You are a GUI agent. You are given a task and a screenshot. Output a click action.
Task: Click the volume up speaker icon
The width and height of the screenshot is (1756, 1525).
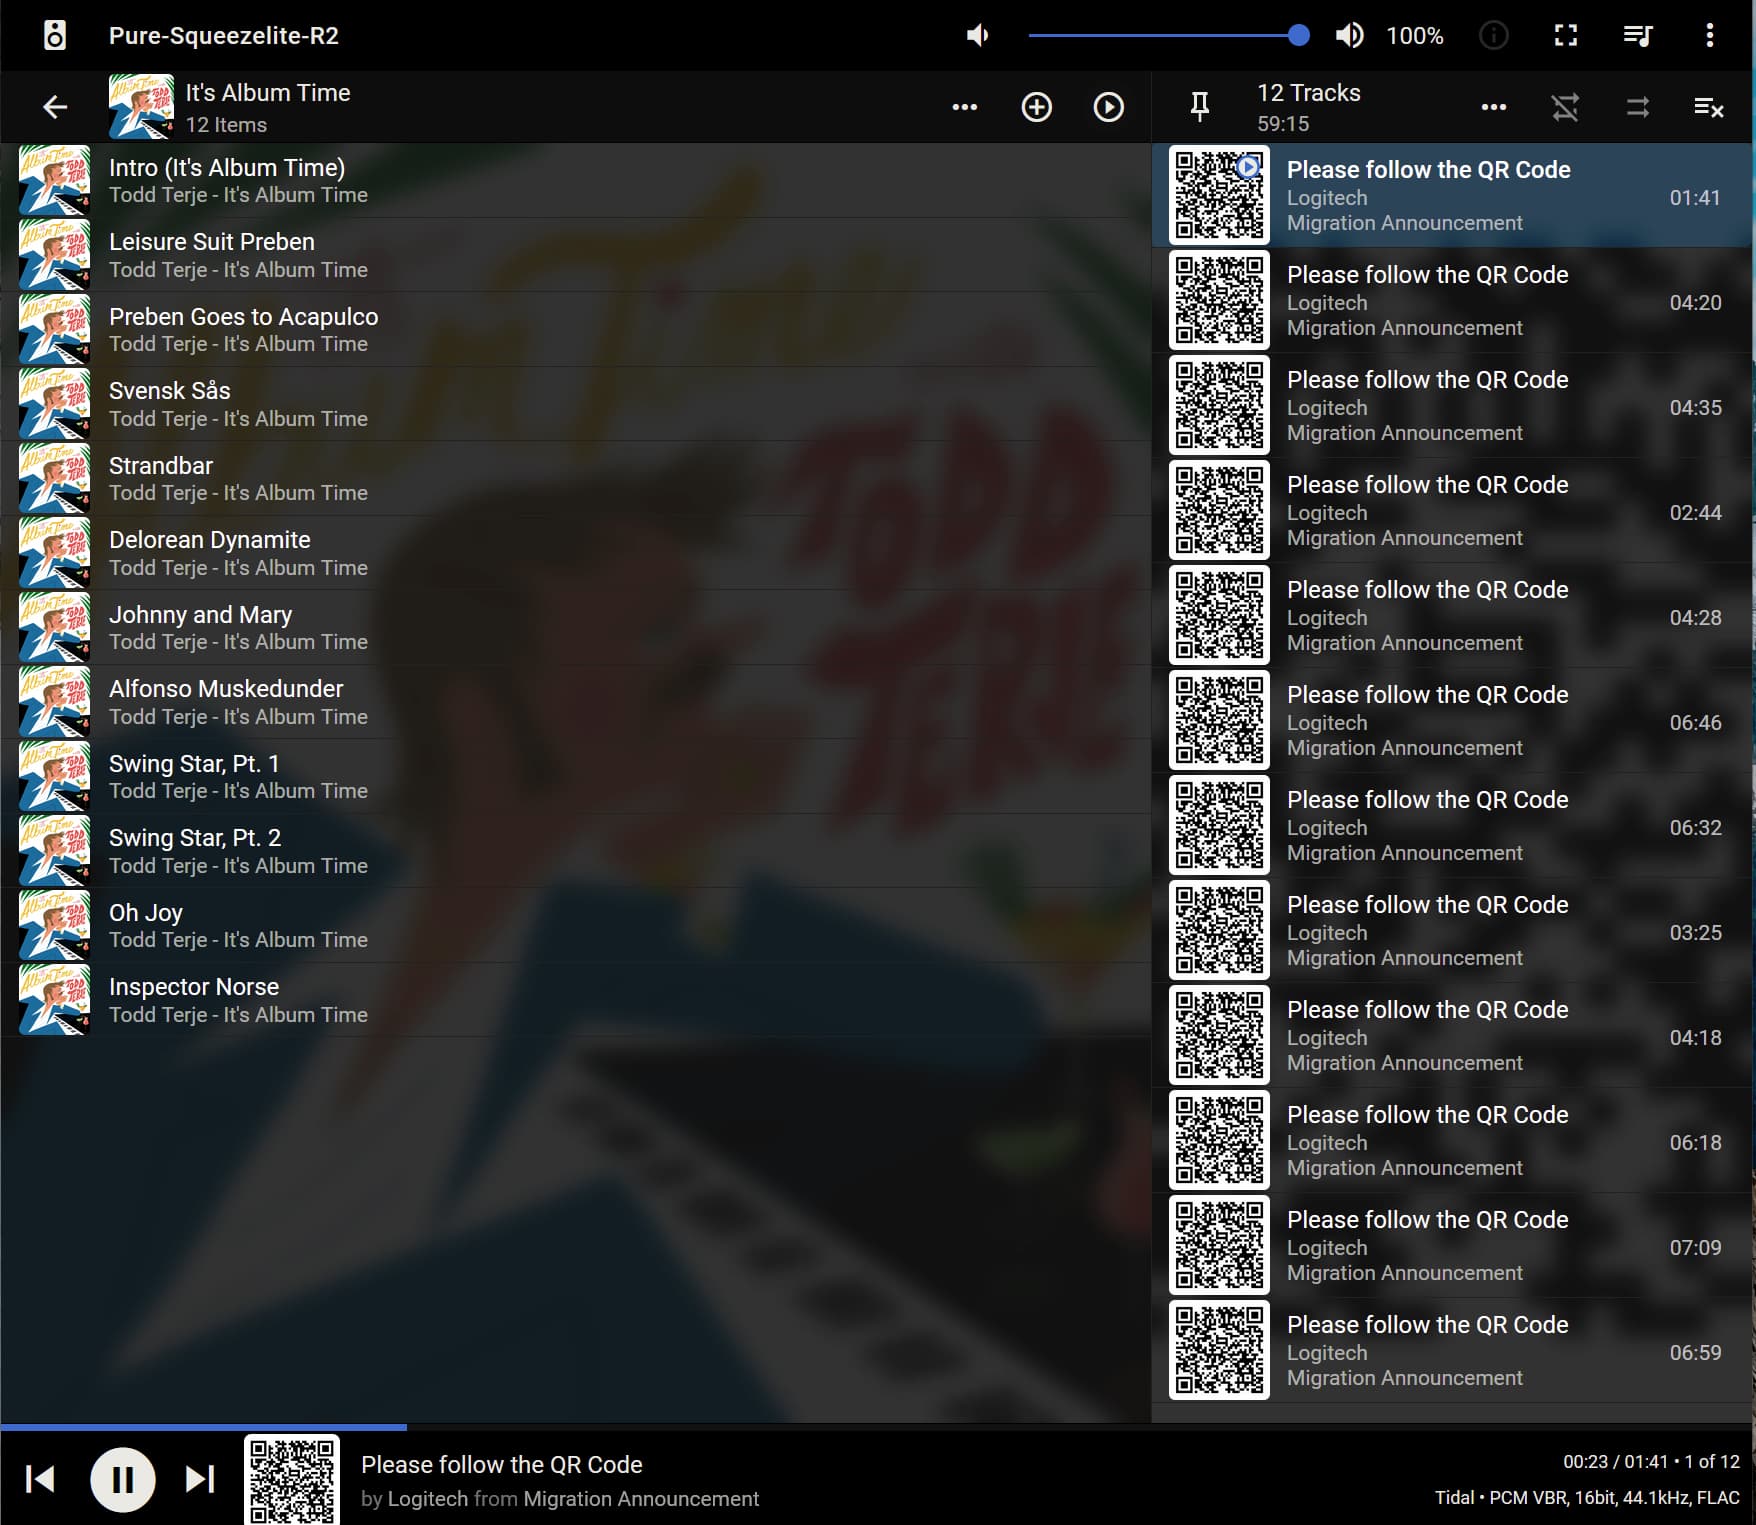coord(1349,36)
